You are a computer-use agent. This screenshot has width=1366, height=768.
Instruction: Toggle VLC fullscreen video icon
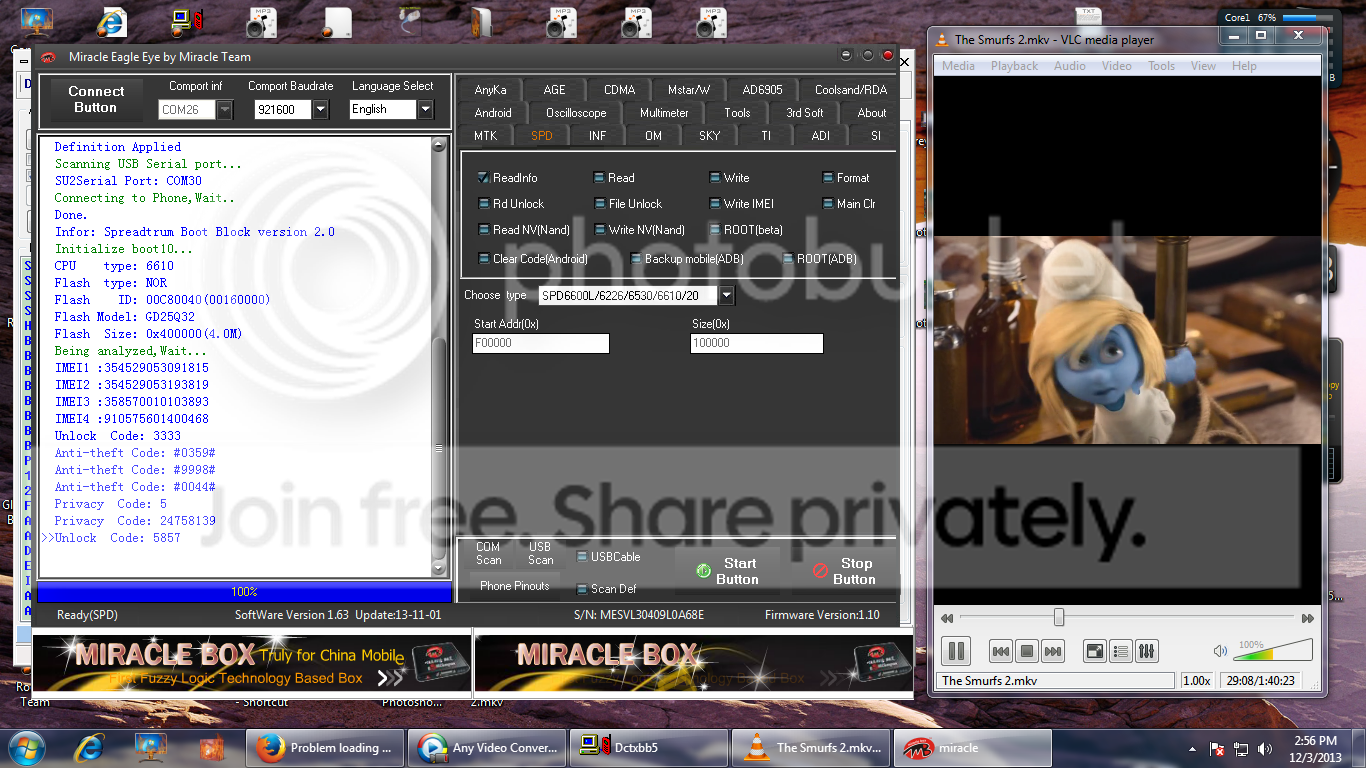(1095, 652)
